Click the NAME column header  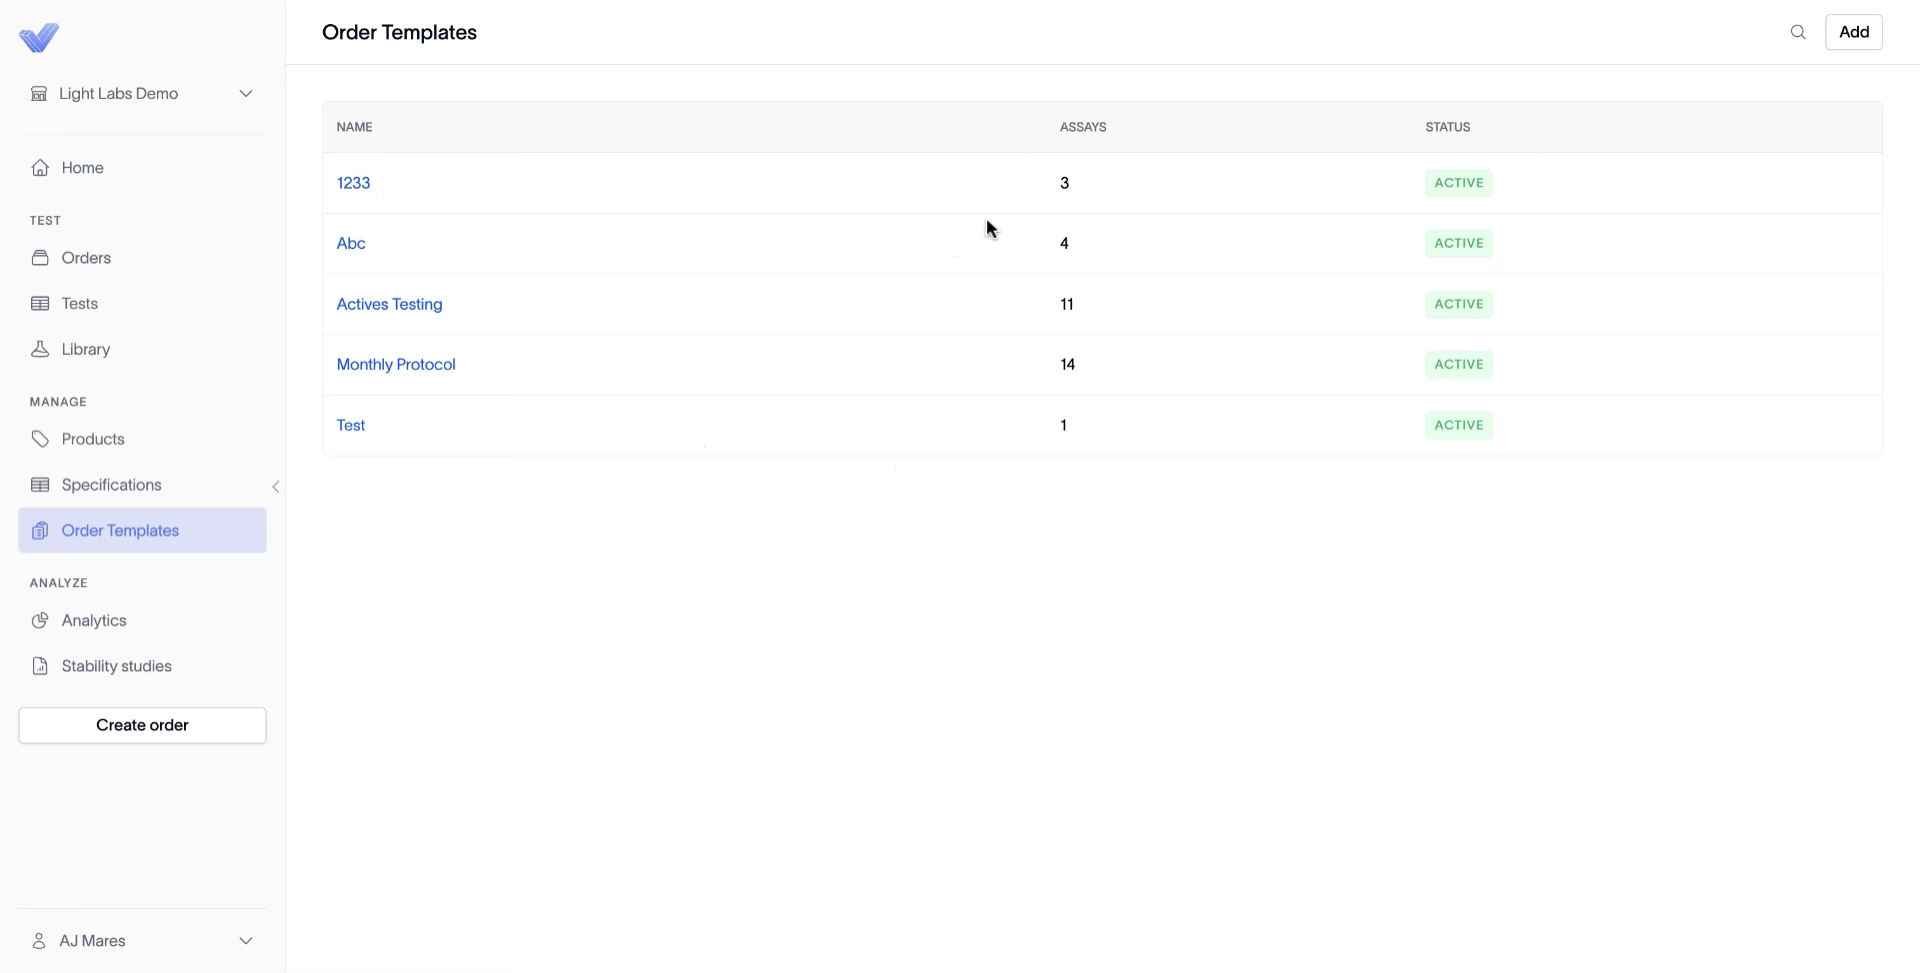[x=354, y=127]
